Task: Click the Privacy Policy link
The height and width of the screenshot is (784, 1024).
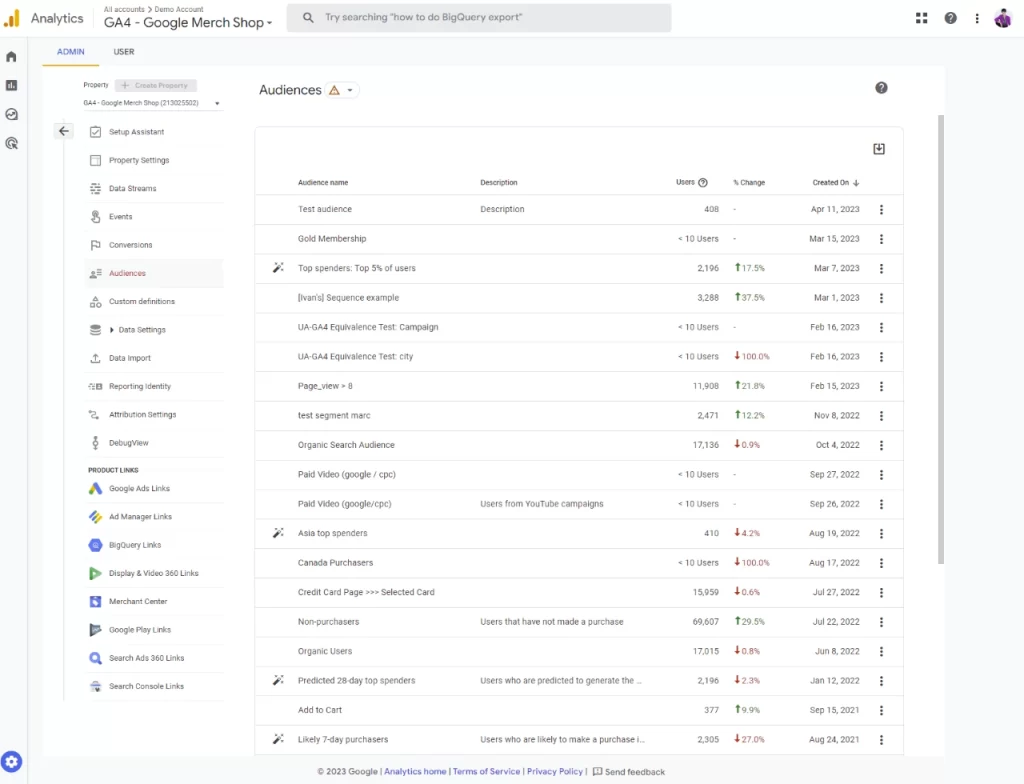Action: [x=554, y=772]
